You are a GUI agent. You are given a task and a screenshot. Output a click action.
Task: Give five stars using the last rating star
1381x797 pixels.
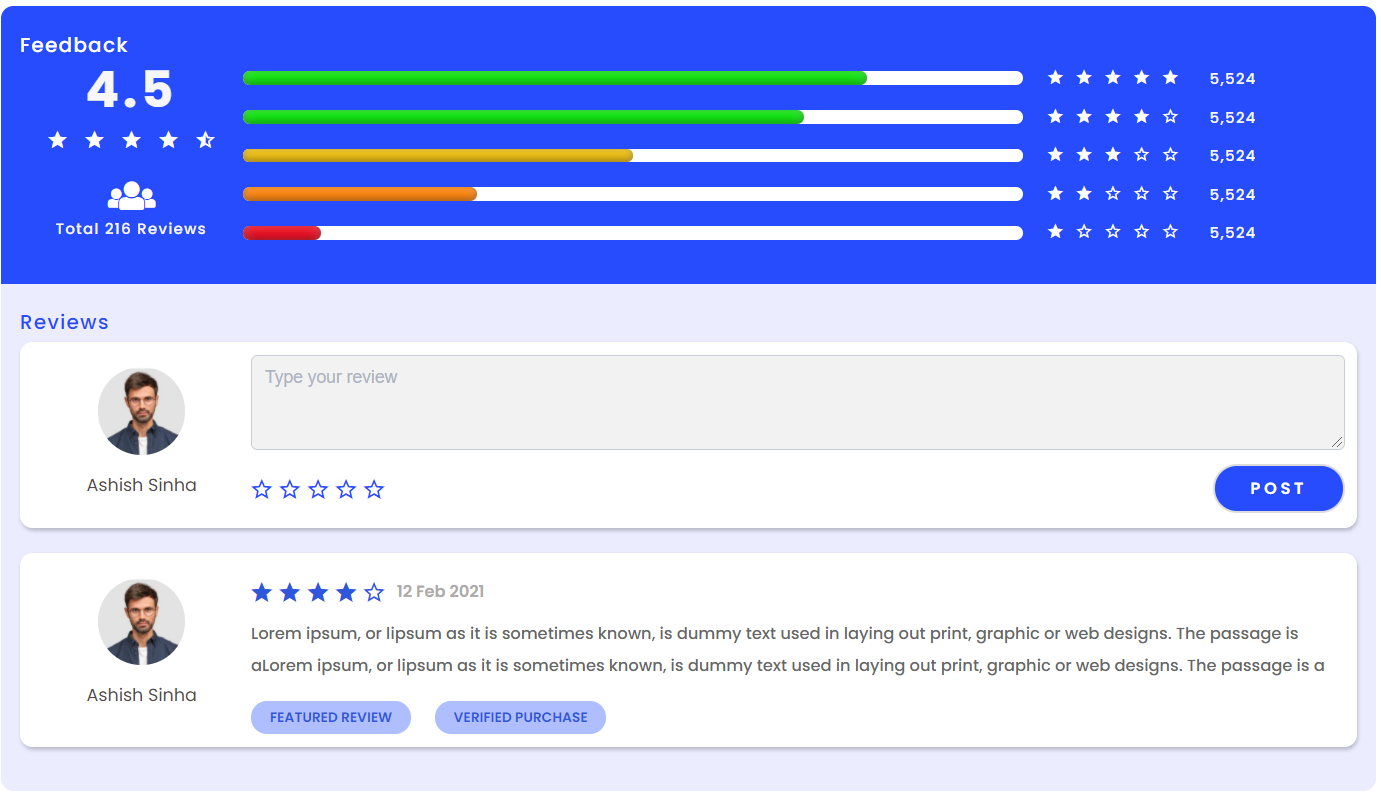(374, 490)
